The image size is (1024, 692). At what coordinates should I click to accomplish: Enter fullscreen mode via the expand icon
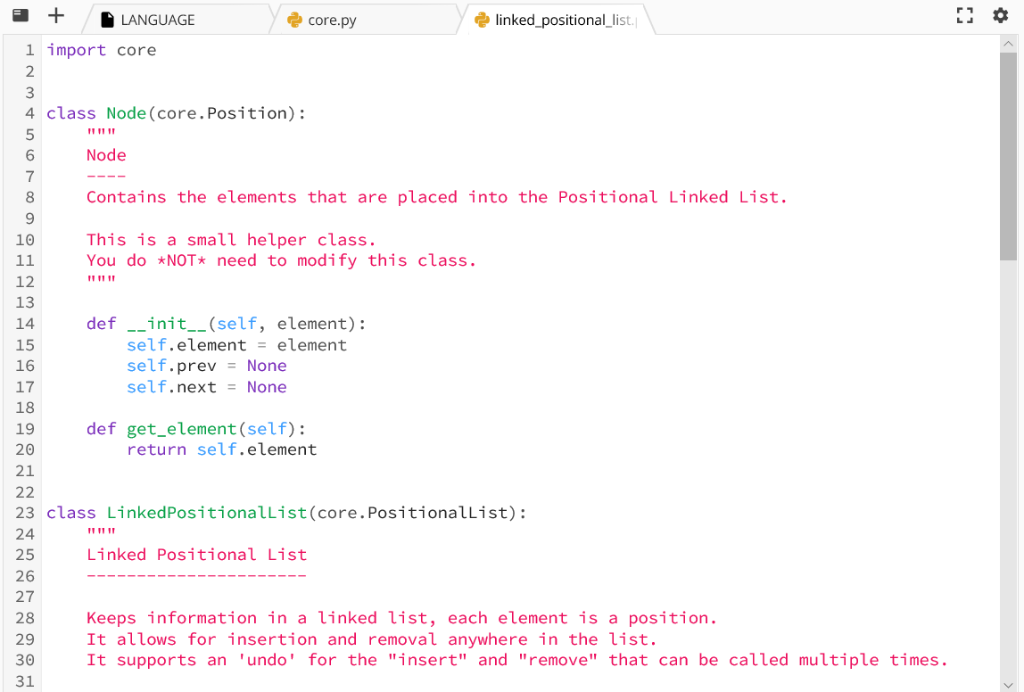[x=964, y=15]
